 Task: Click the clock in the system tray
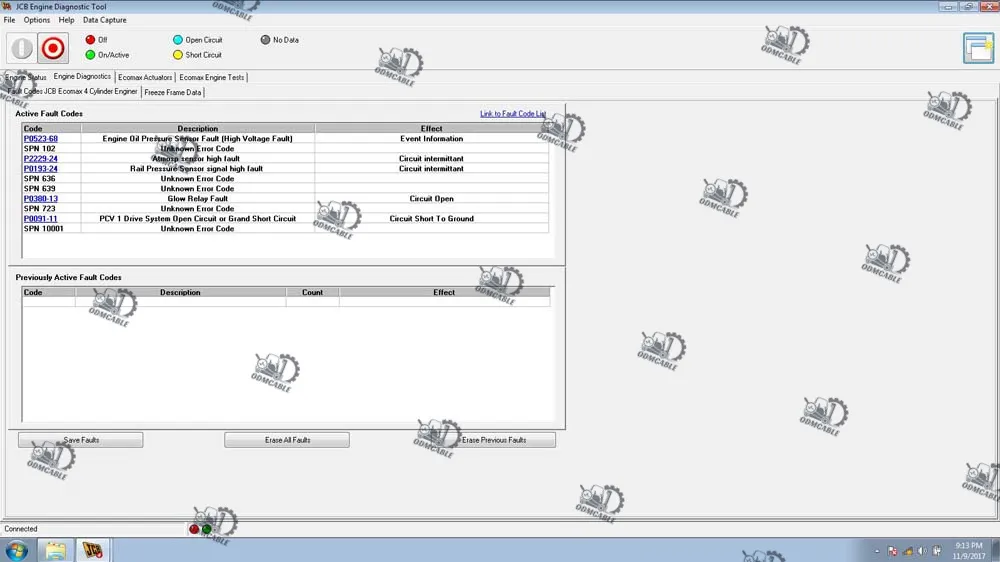969,551
